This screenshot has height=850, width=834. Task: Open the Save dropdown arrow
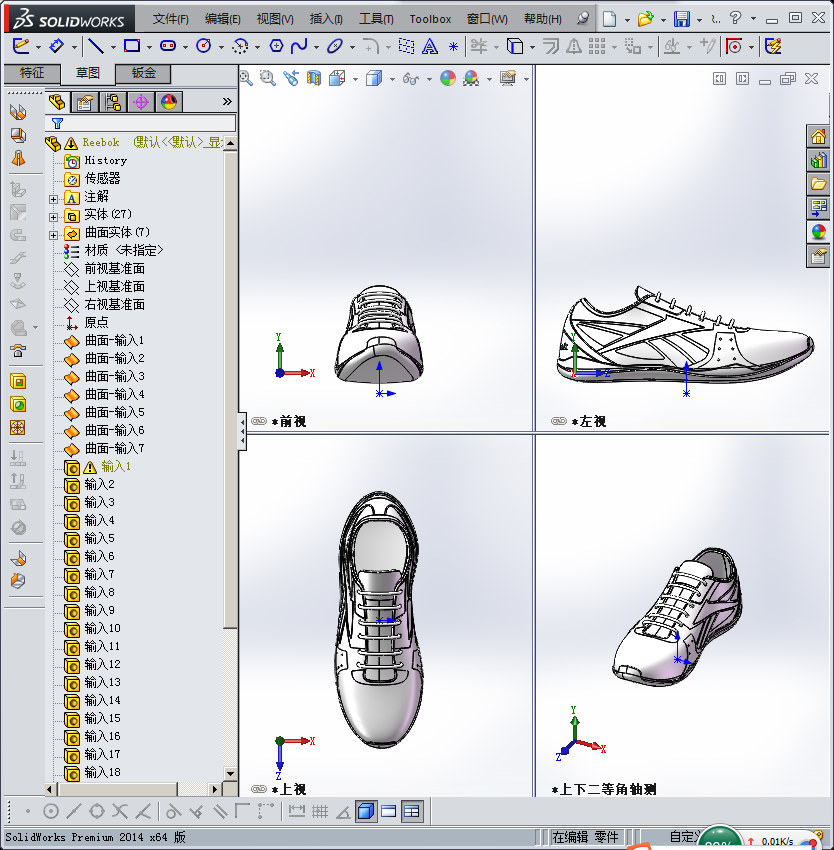pos(699,20)
